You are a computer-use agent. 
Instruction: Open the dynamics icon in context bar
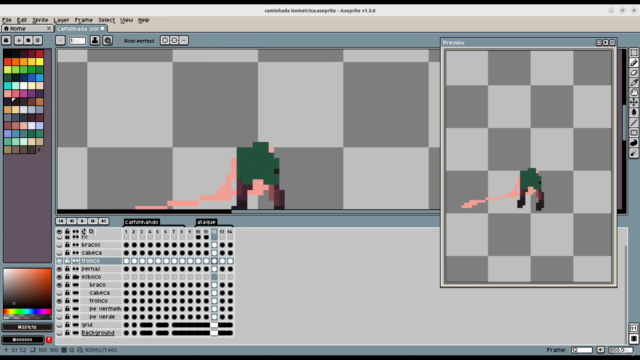click(108, 40)
